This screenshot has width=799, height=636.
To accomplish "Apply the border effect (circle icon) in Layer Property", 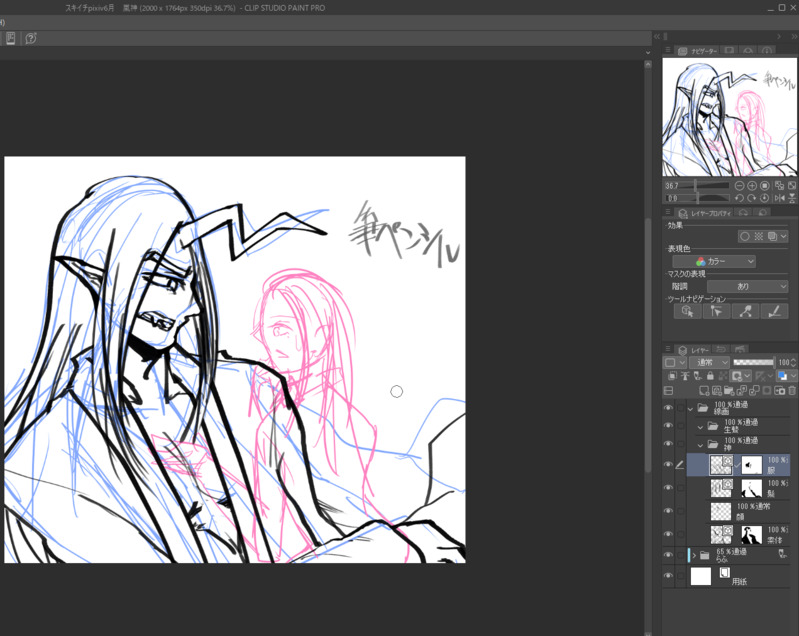I will (745, 236).
